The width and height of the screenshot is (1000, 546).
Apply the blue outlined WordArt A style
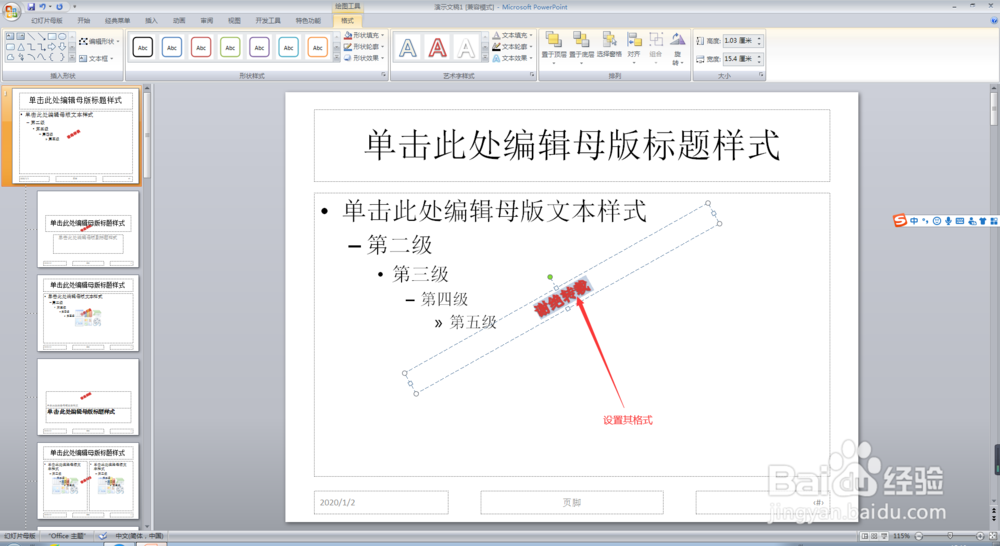(x=408, y=48)
